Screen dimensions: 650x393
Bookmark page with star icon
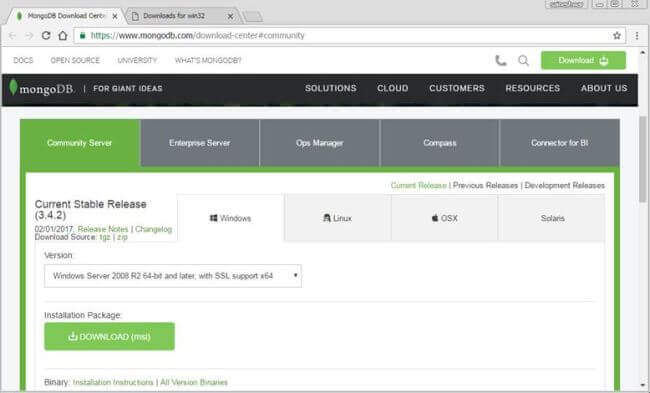pos(617,36)
